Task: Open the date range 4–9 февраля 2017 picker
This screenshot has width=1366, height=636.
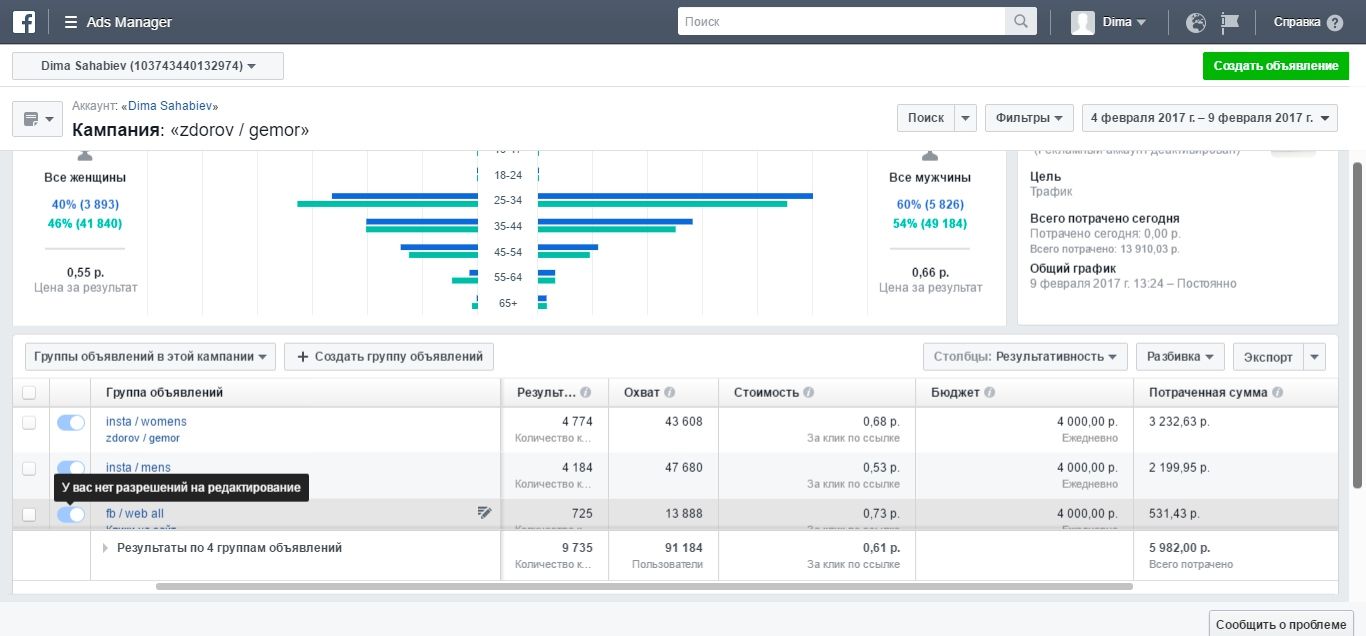Action: [x=1210, y=118]
